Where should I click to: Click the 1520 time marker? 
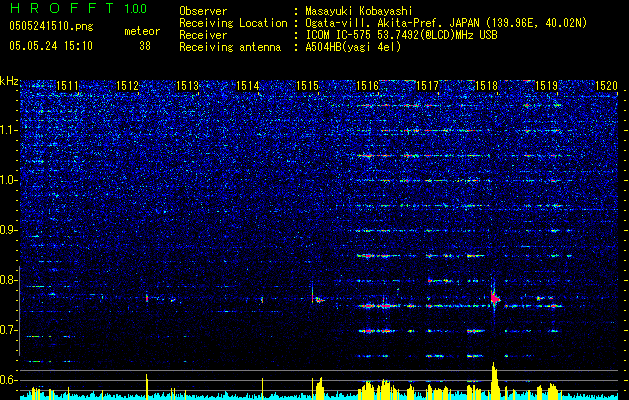pos(606,85)
